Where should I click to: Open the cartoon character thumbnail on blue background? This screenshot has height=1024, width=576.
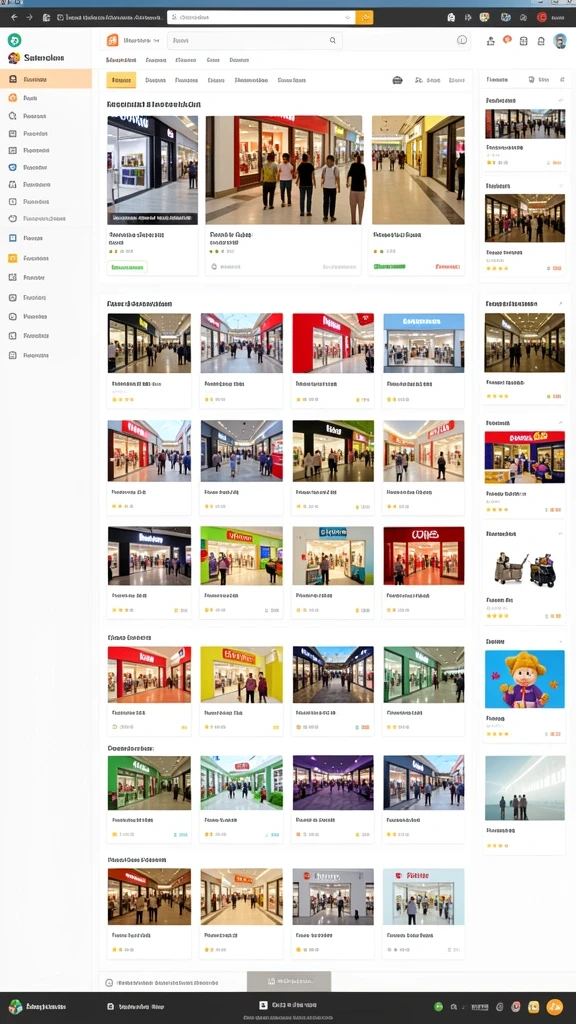coord(524,679)
